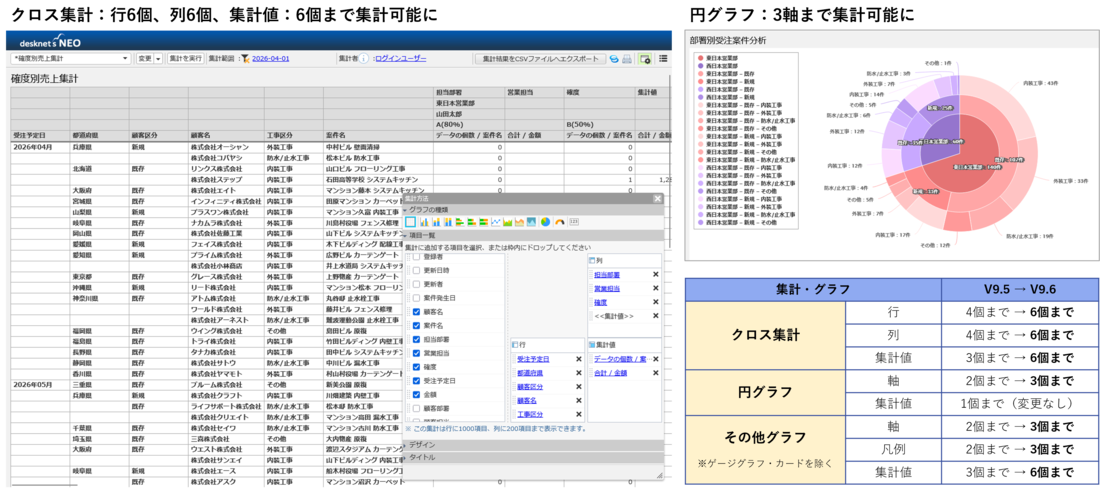
Task: Click 都道府県 link in the 行 box
Action: (x=530, y=373)
